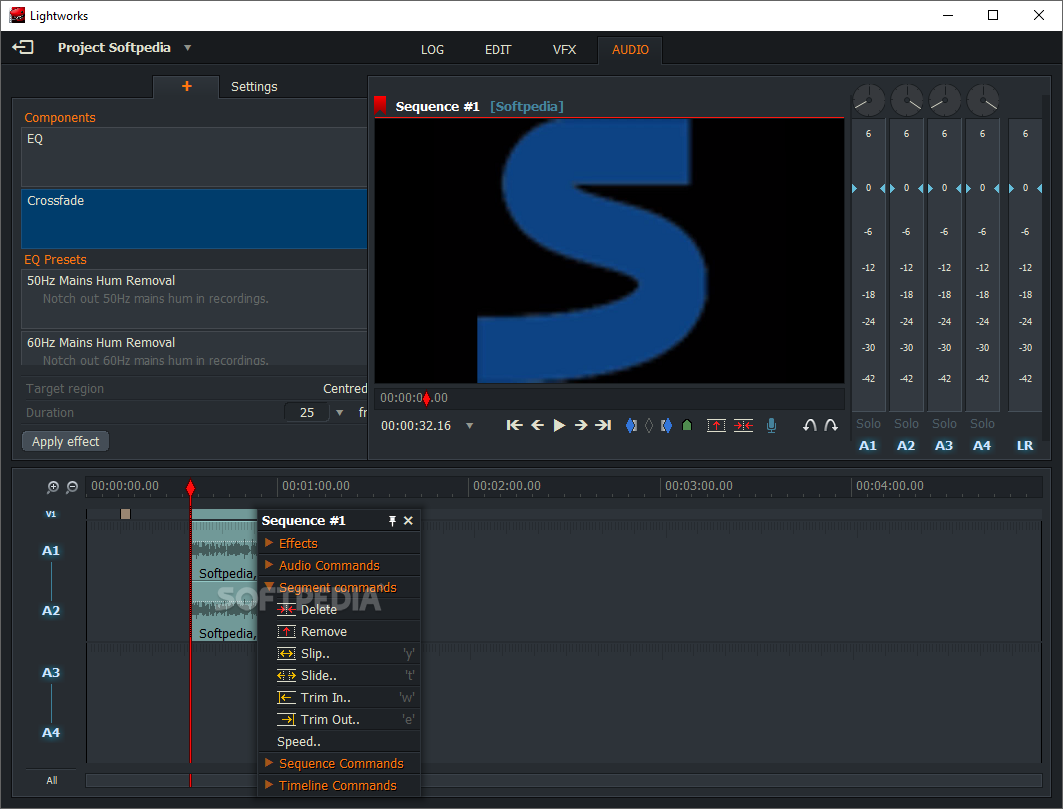Click the Duration value field 25
The image size is (1063, 809).
tap(306, 412)
